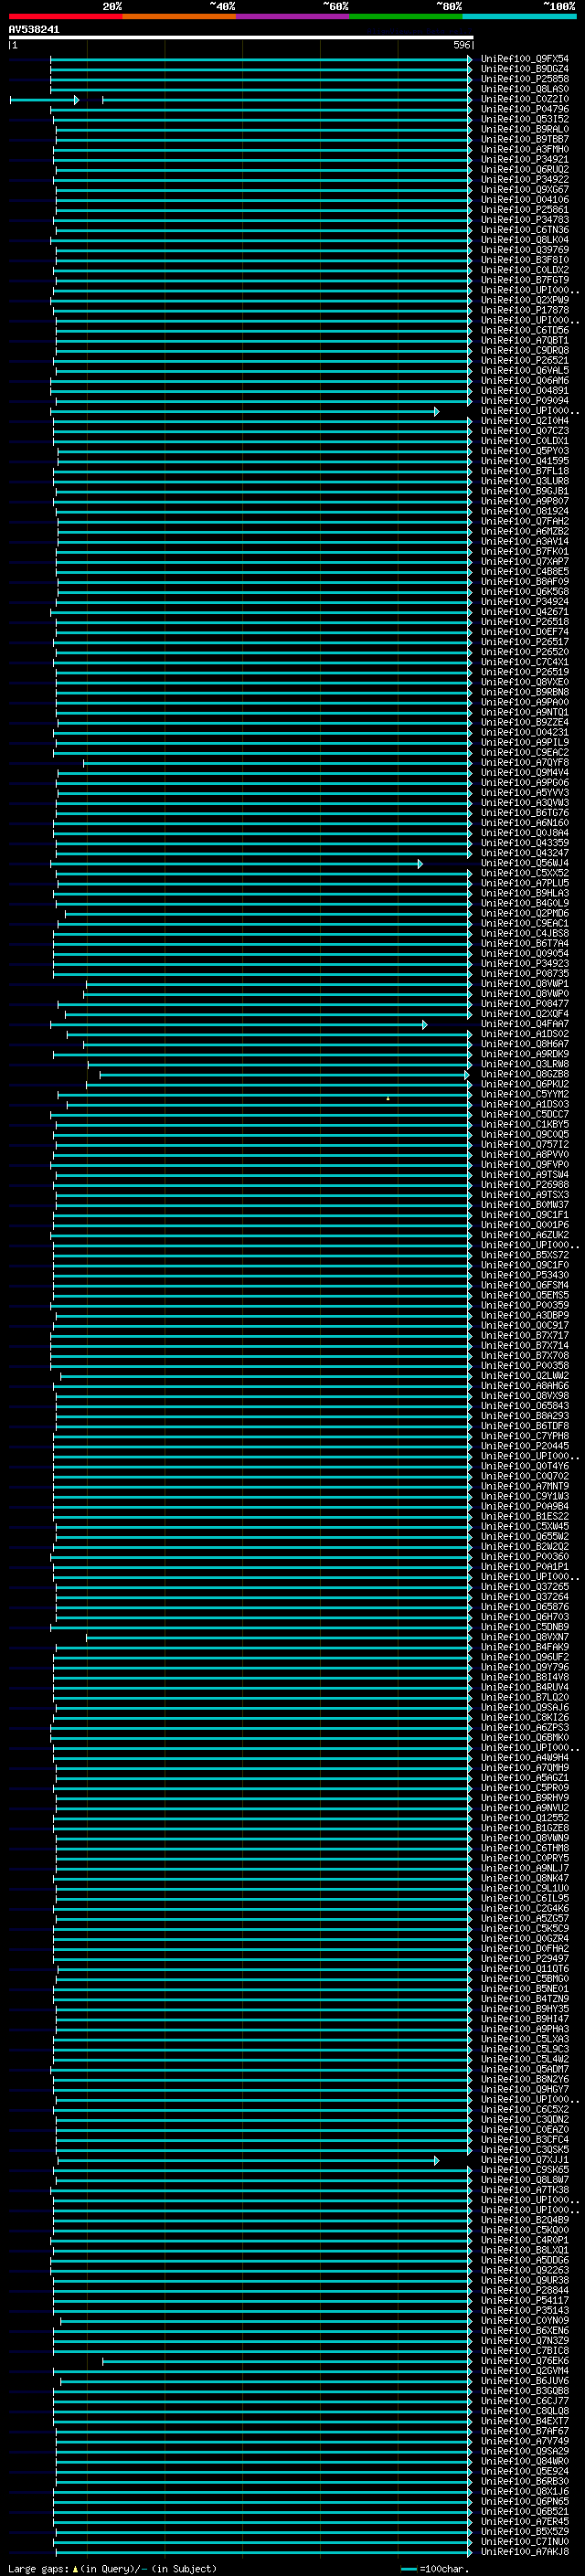The width and height of the screenshot is (585, 2576).
Task: Select hit label UniRef100_P00359
Action: (525, 1305)
